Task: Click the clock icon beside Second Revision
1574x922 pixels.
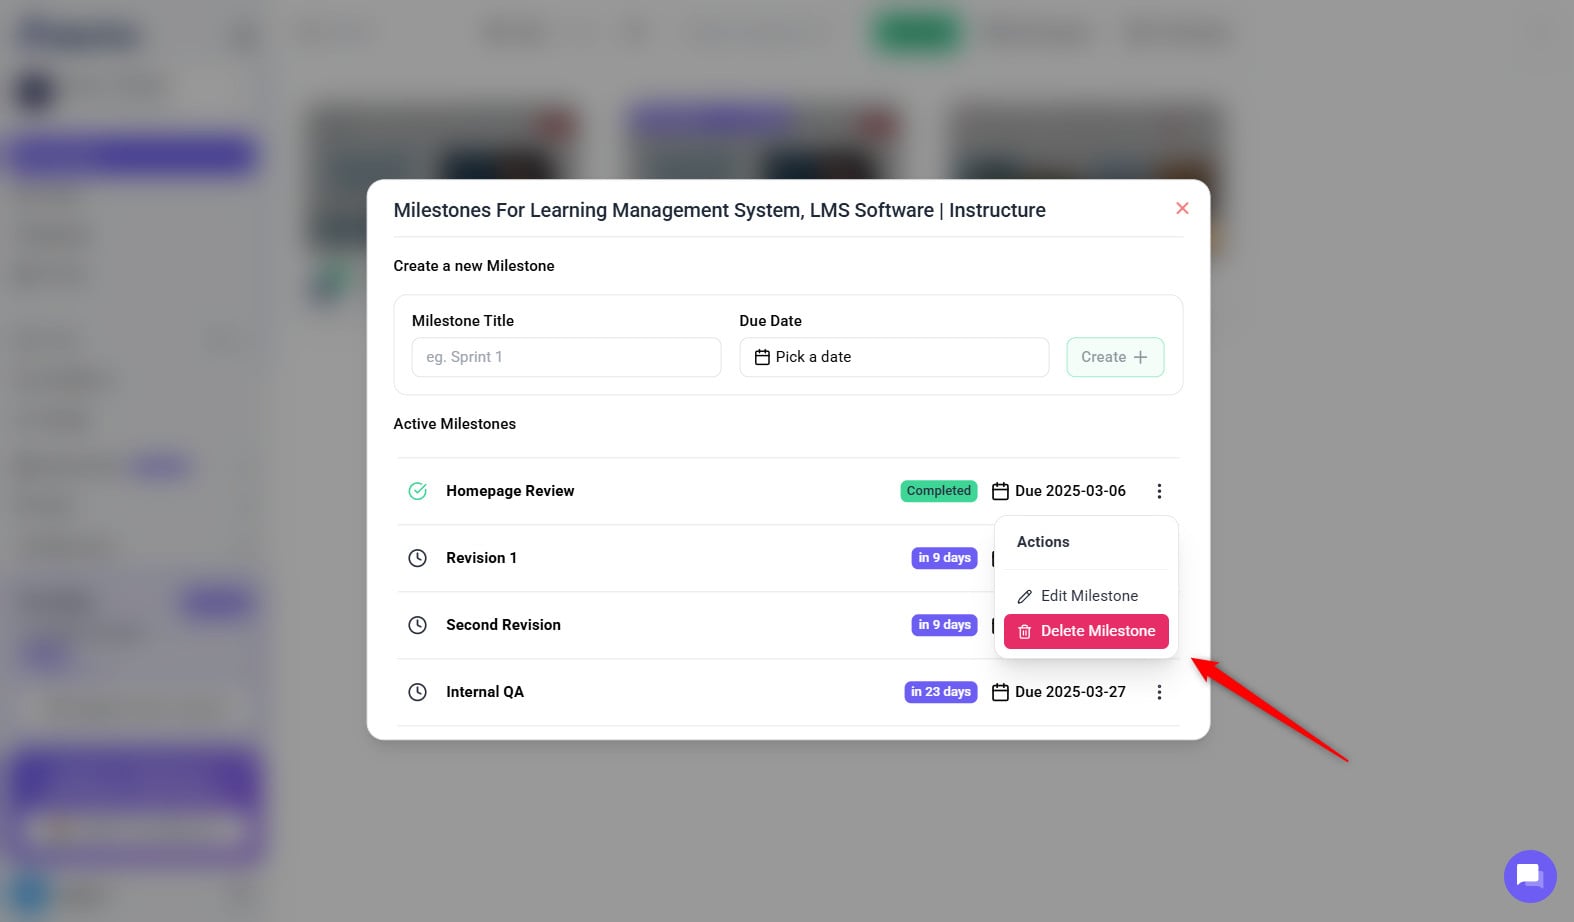Action: coord(418,625)
